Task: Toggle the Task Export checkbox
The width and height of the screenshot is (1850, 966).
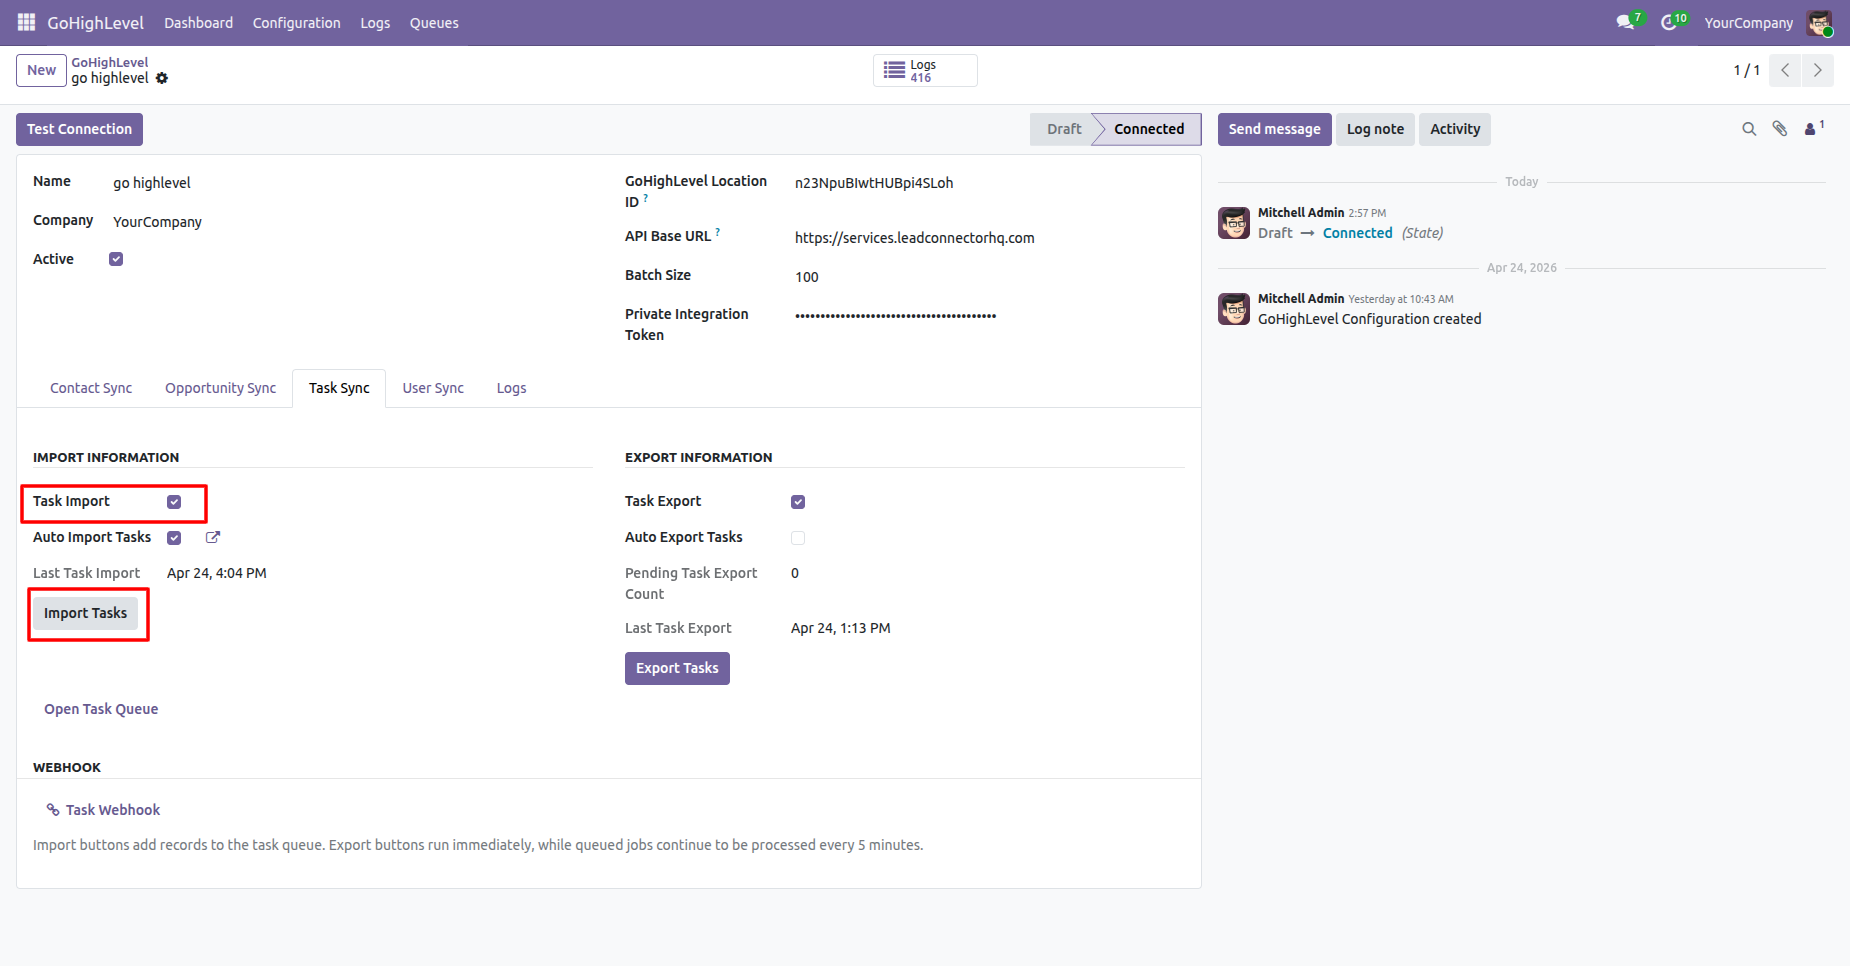Action: 798,502
